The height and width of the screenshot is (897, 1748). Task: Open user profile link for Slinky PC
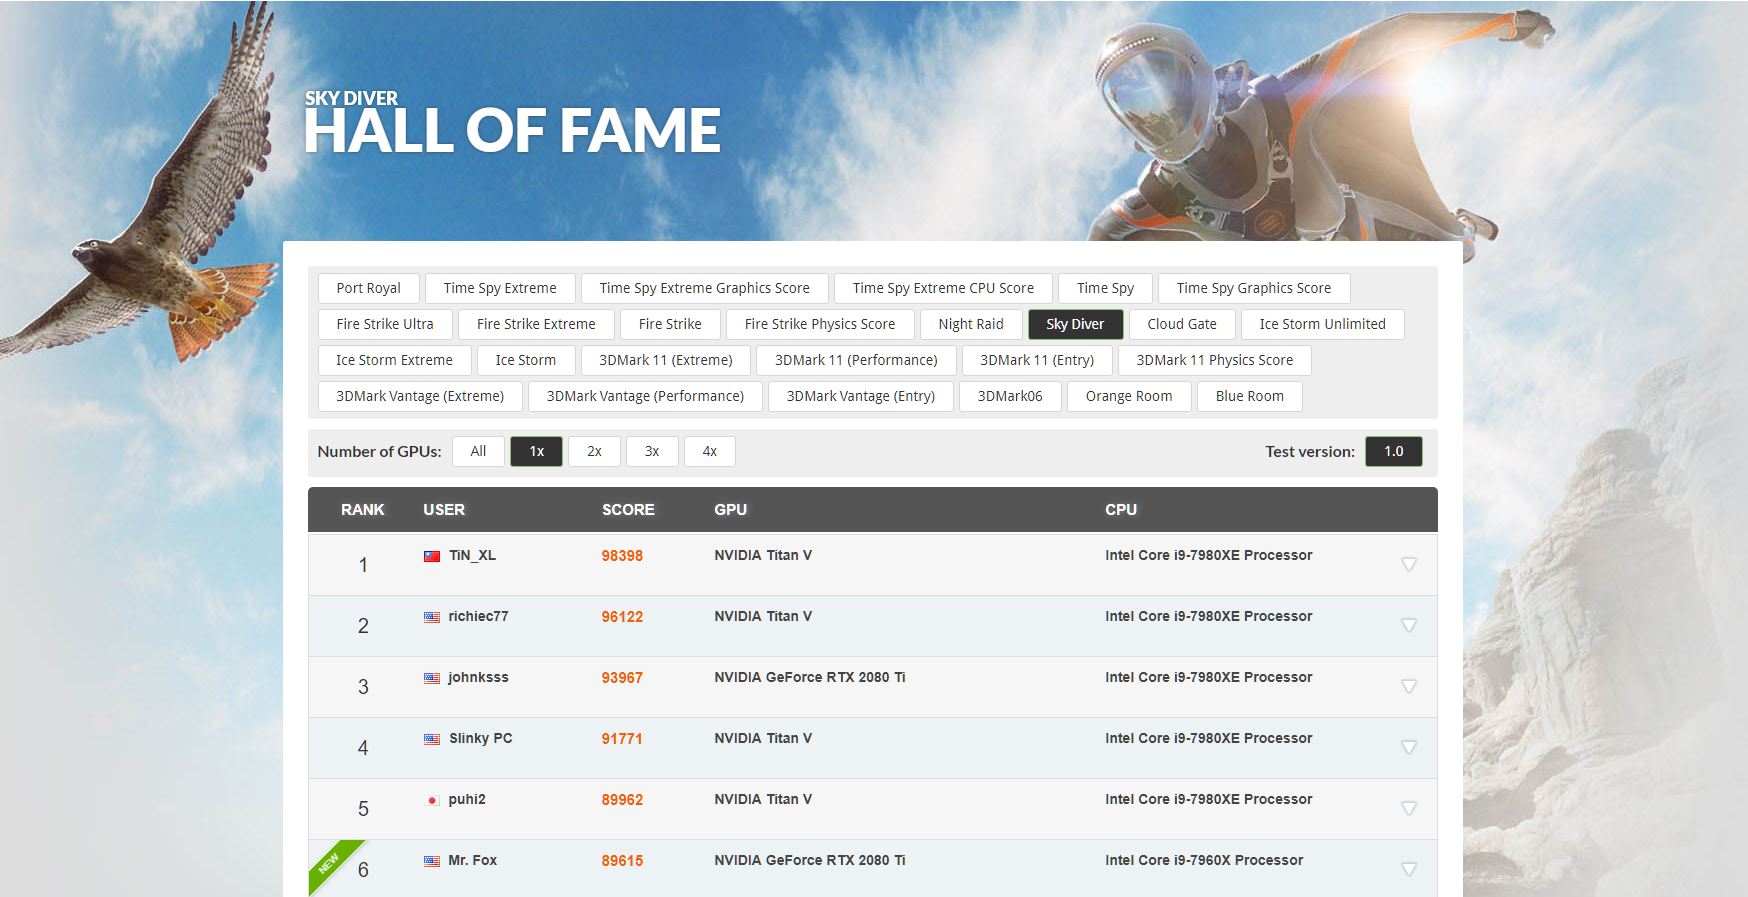480,739
